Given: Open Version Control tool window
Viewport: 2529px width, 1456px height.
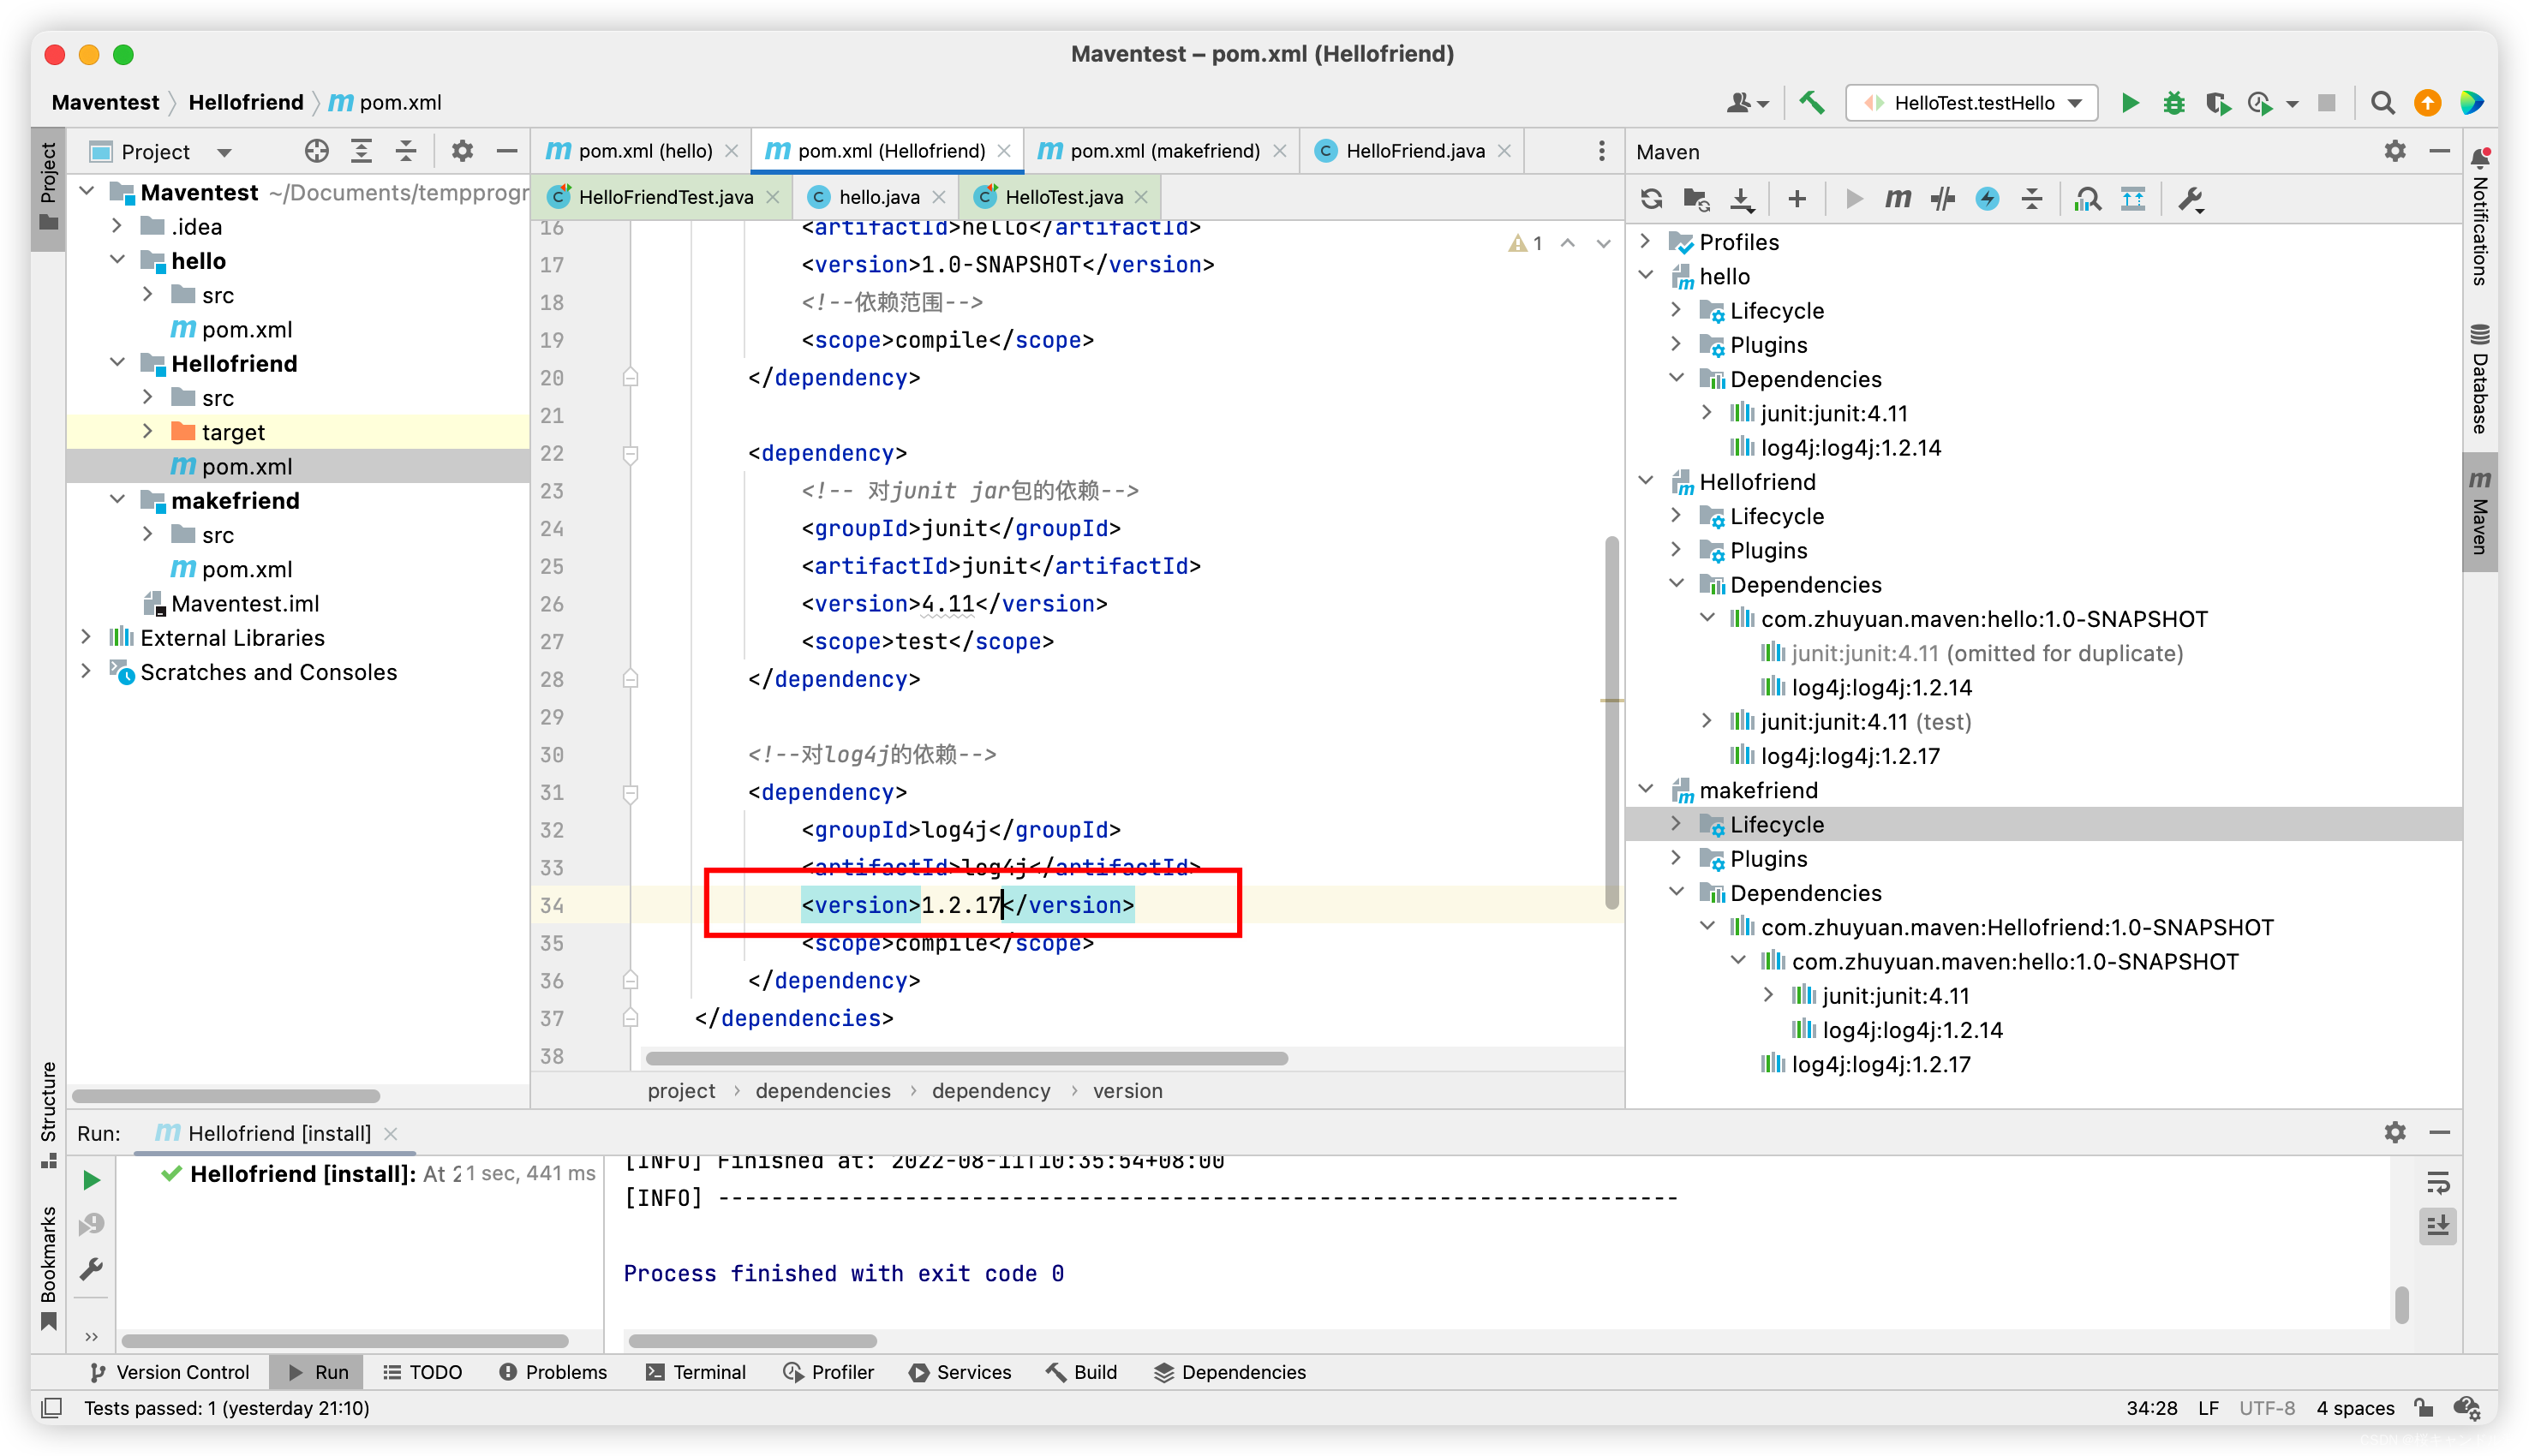Looking at the screenshot, I should pyautogui.click(x=169, y=1372).
